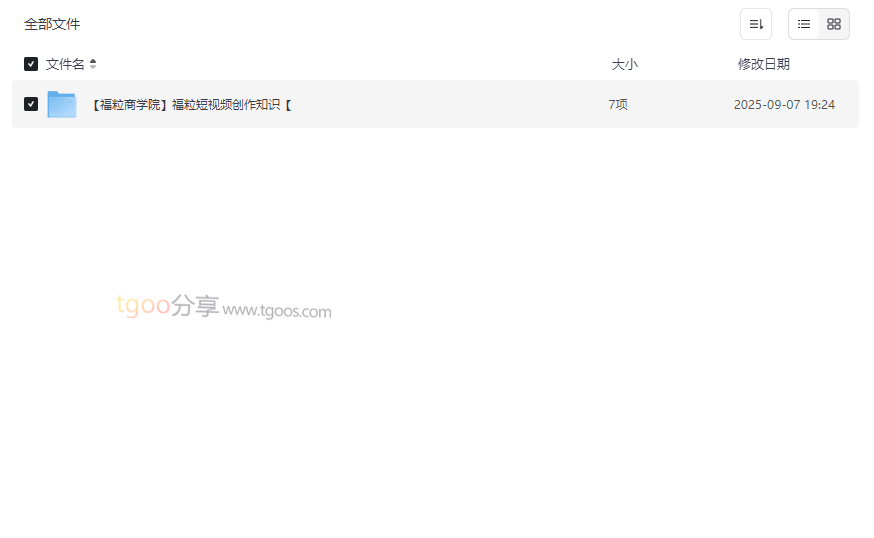Click the folder row's empty middle area
This screenshot has width=874, height=538.
446,104
